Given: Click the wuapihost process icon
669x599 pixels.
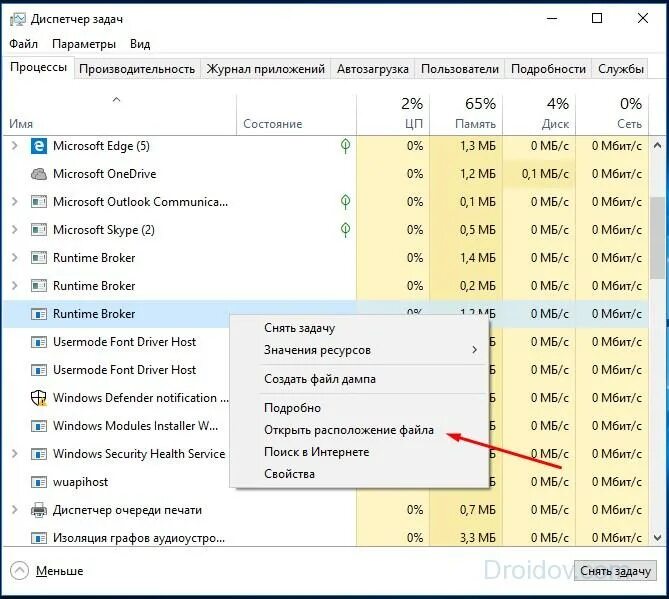Looking at the screenshot, I should [x=39, y=482].
